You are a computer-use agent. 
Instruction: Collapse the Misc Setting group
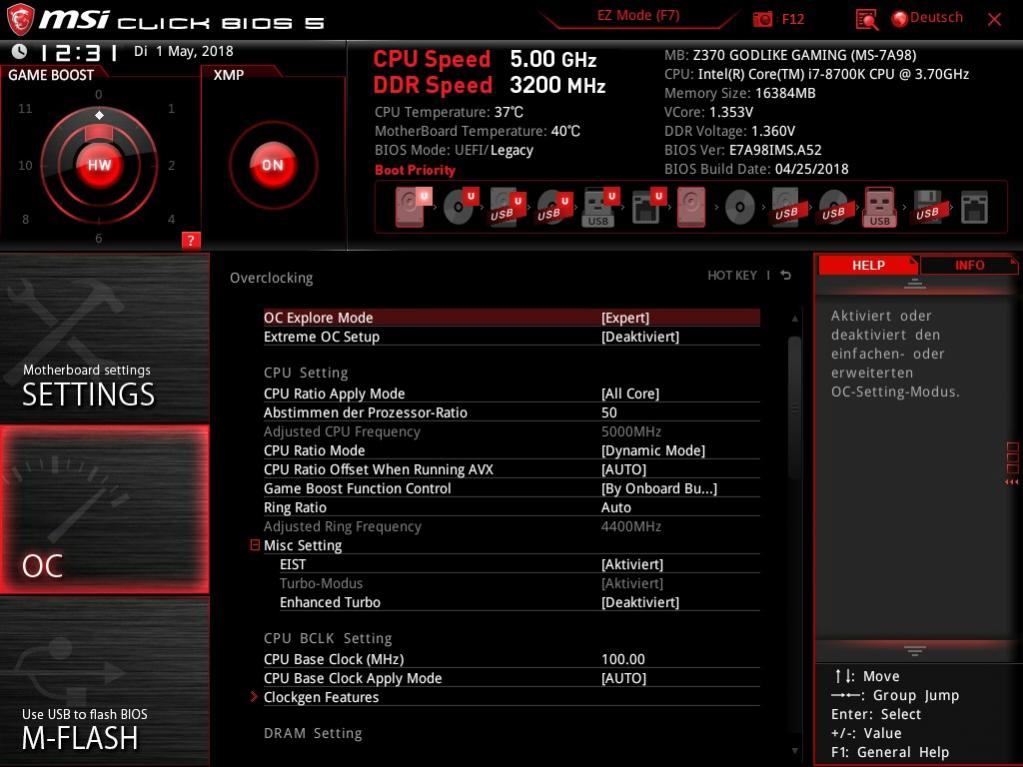255,545
